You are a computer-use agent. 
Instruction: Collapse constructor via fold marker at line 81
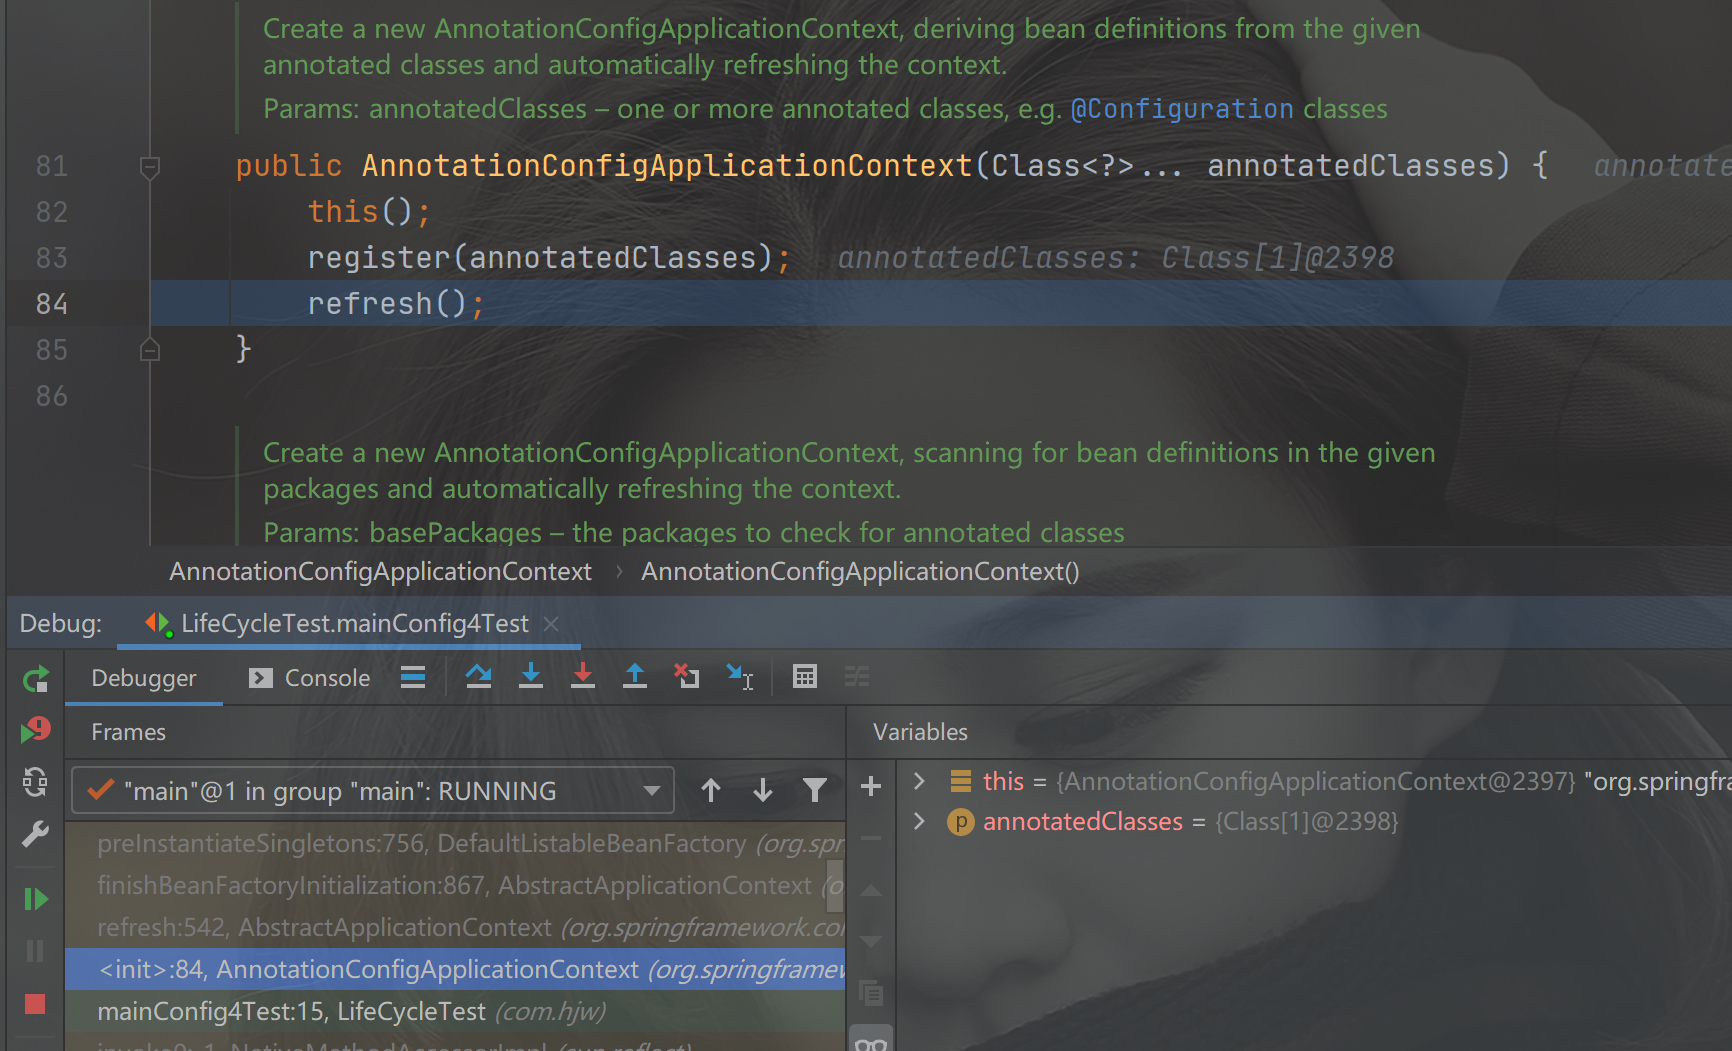(x=150, y=167)
